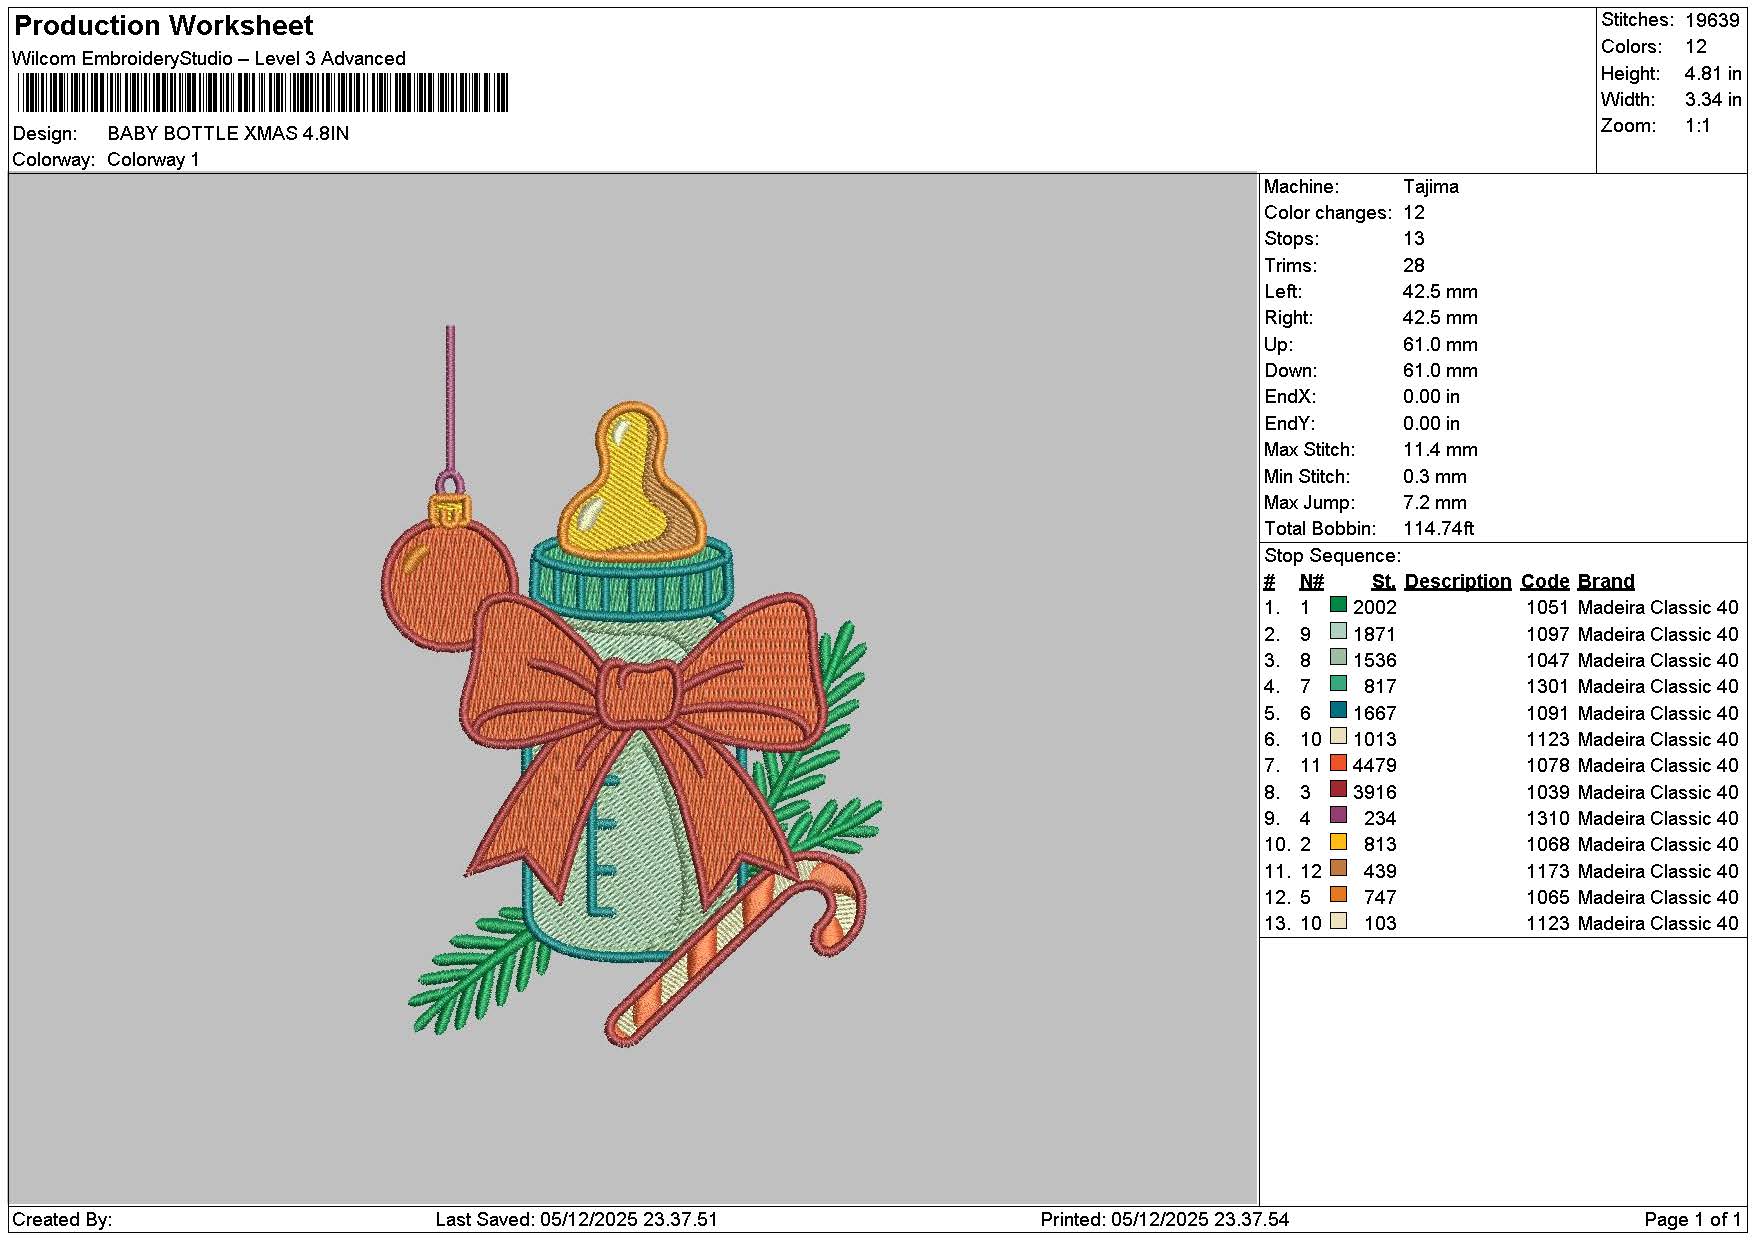Click the purple swatch for stop 9
This screenshot has width=1755, height=1240.
[x=1338, y=816]
